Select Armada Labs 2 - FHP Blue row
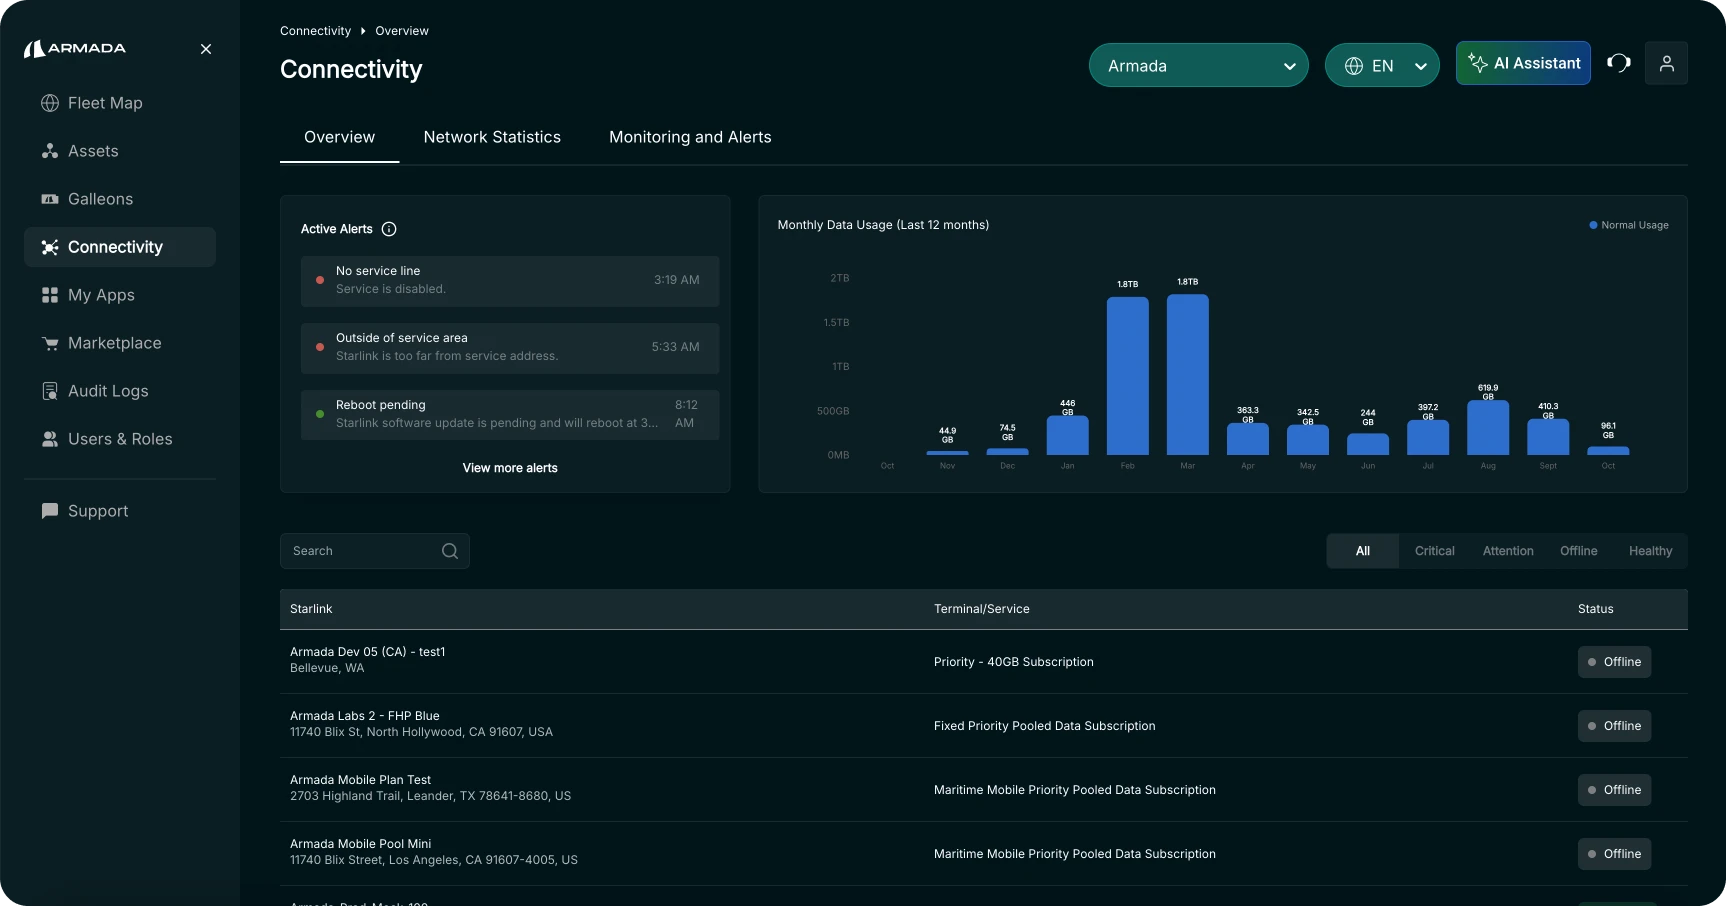1726x906 pixels. [x=984, y=725]
